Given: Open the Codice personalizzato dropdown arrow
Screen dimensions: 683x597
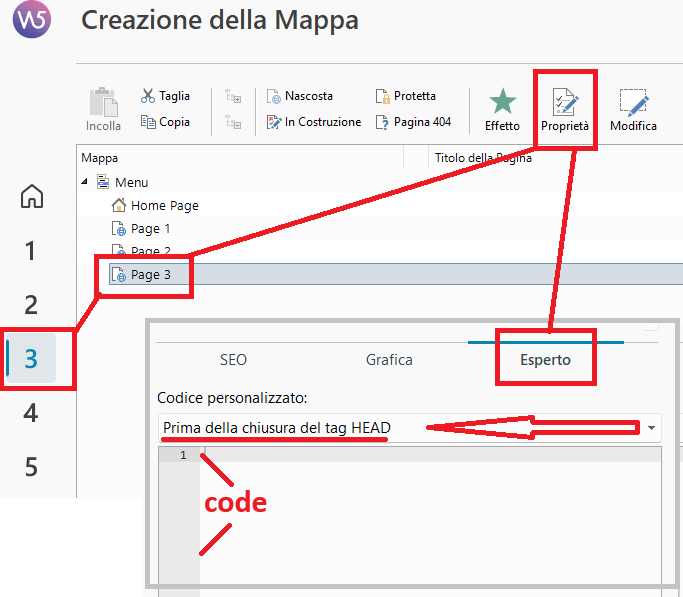Looking at the screenshot, I should click(651, 428).
